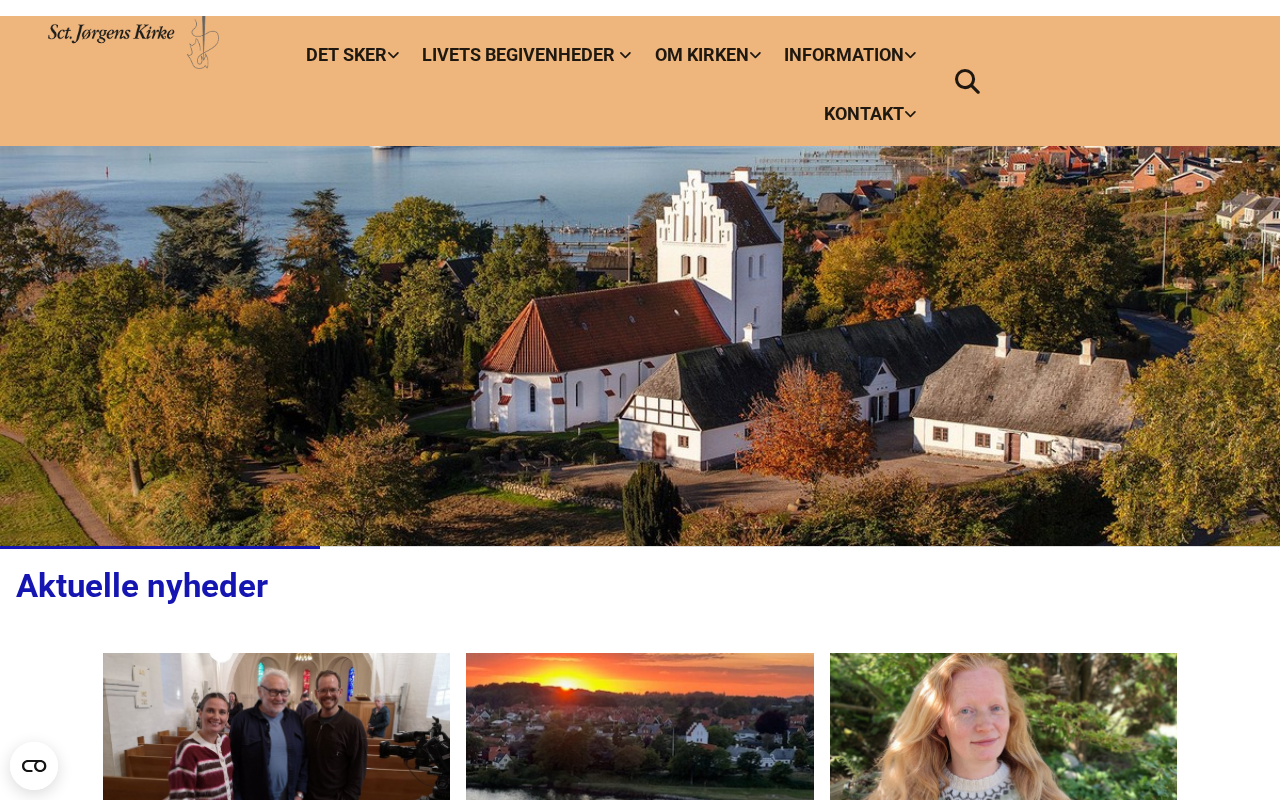Expand the LIVETS BEGIVENHEDER chevron
This screenshot has height=800, width=1280.
click(x=625, y=55)
